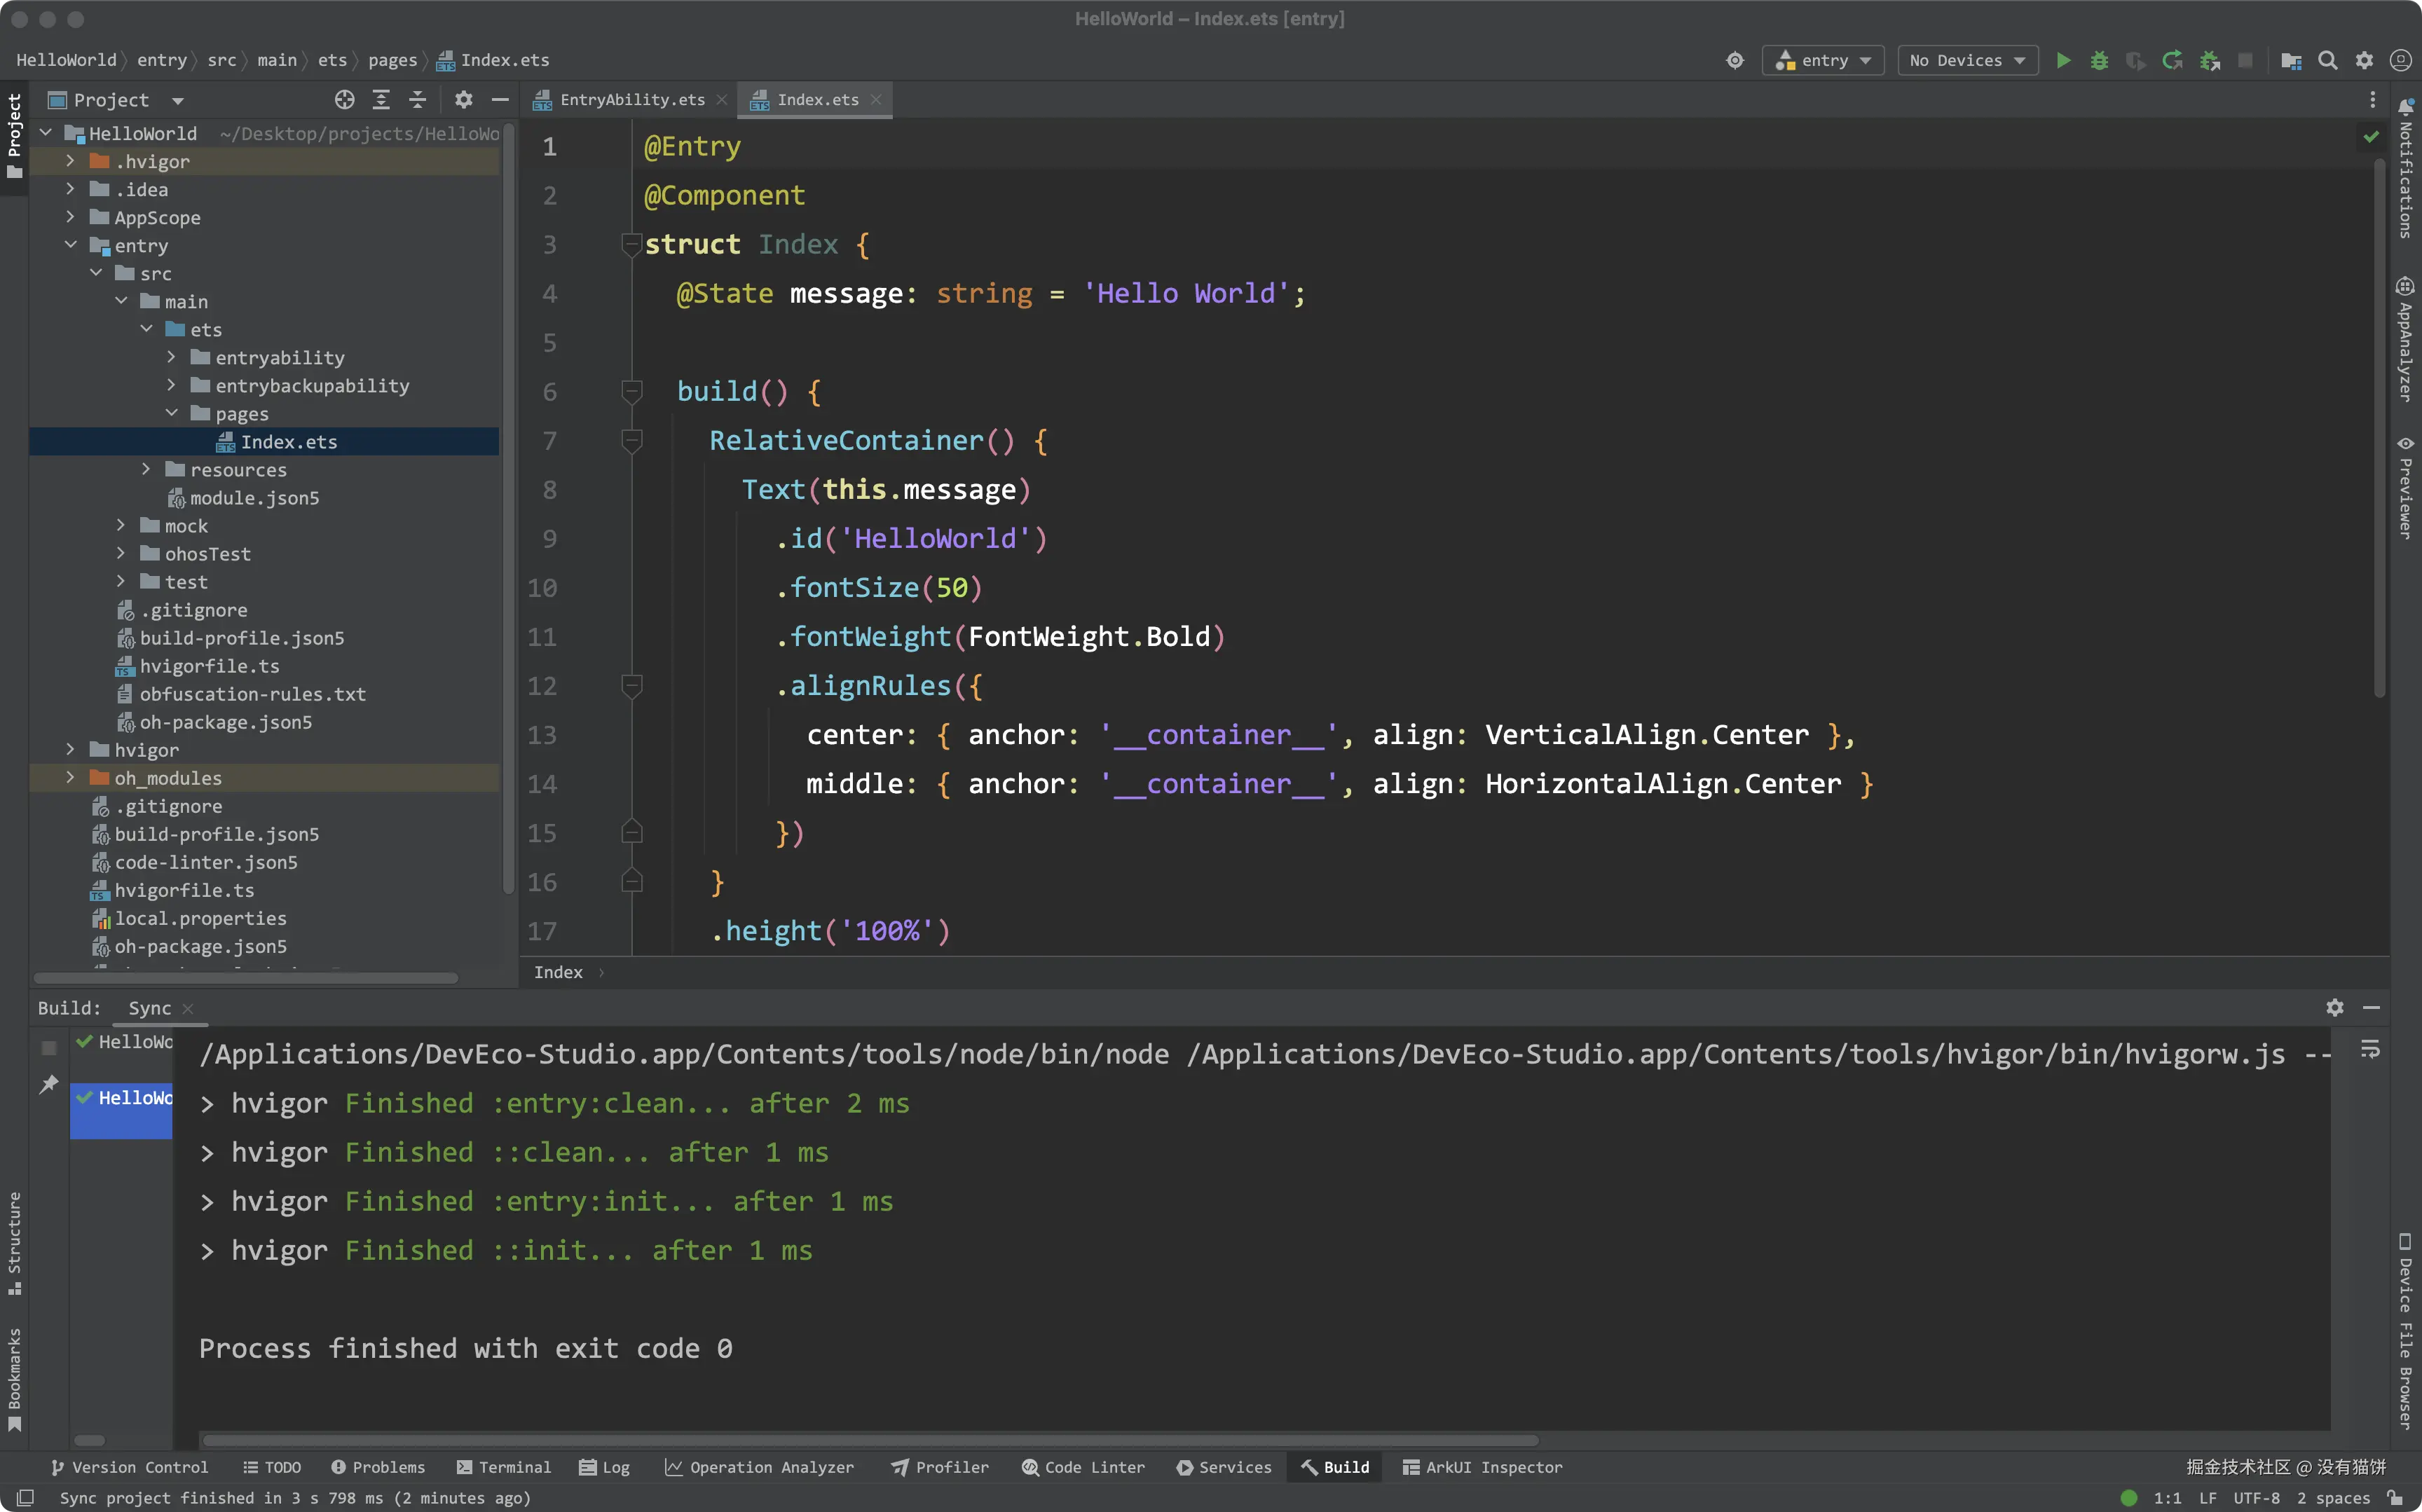
Task: Click the UTF-8 encoding in status bar
Action: [x=2257, y=1498]
